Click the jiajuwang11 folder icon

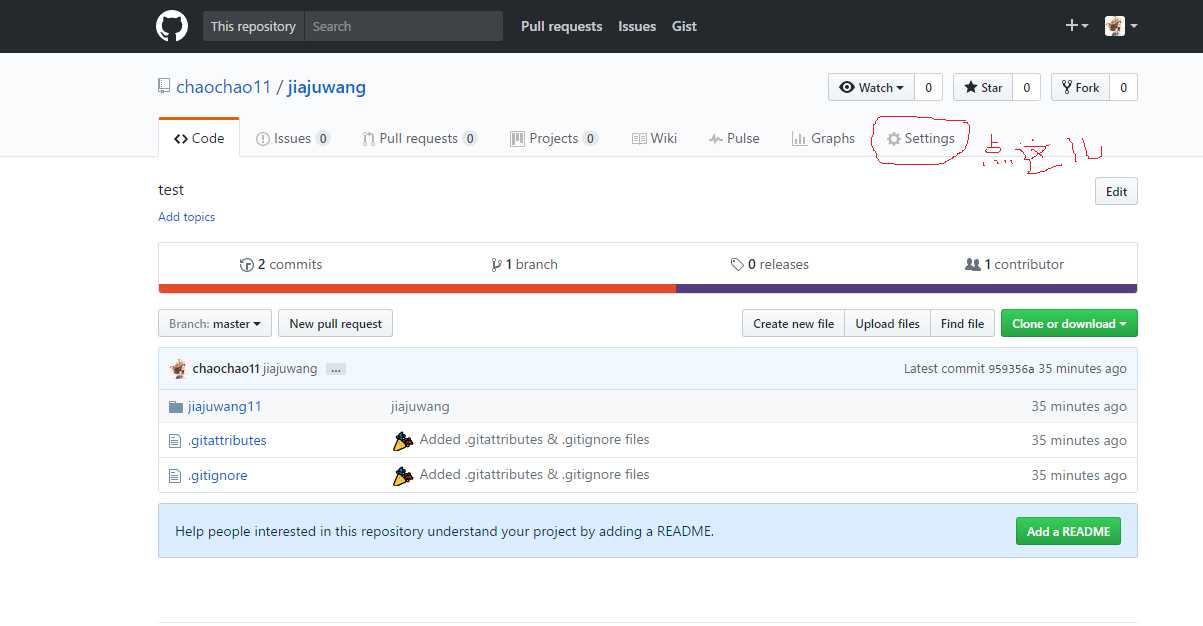tap(176, 406)
